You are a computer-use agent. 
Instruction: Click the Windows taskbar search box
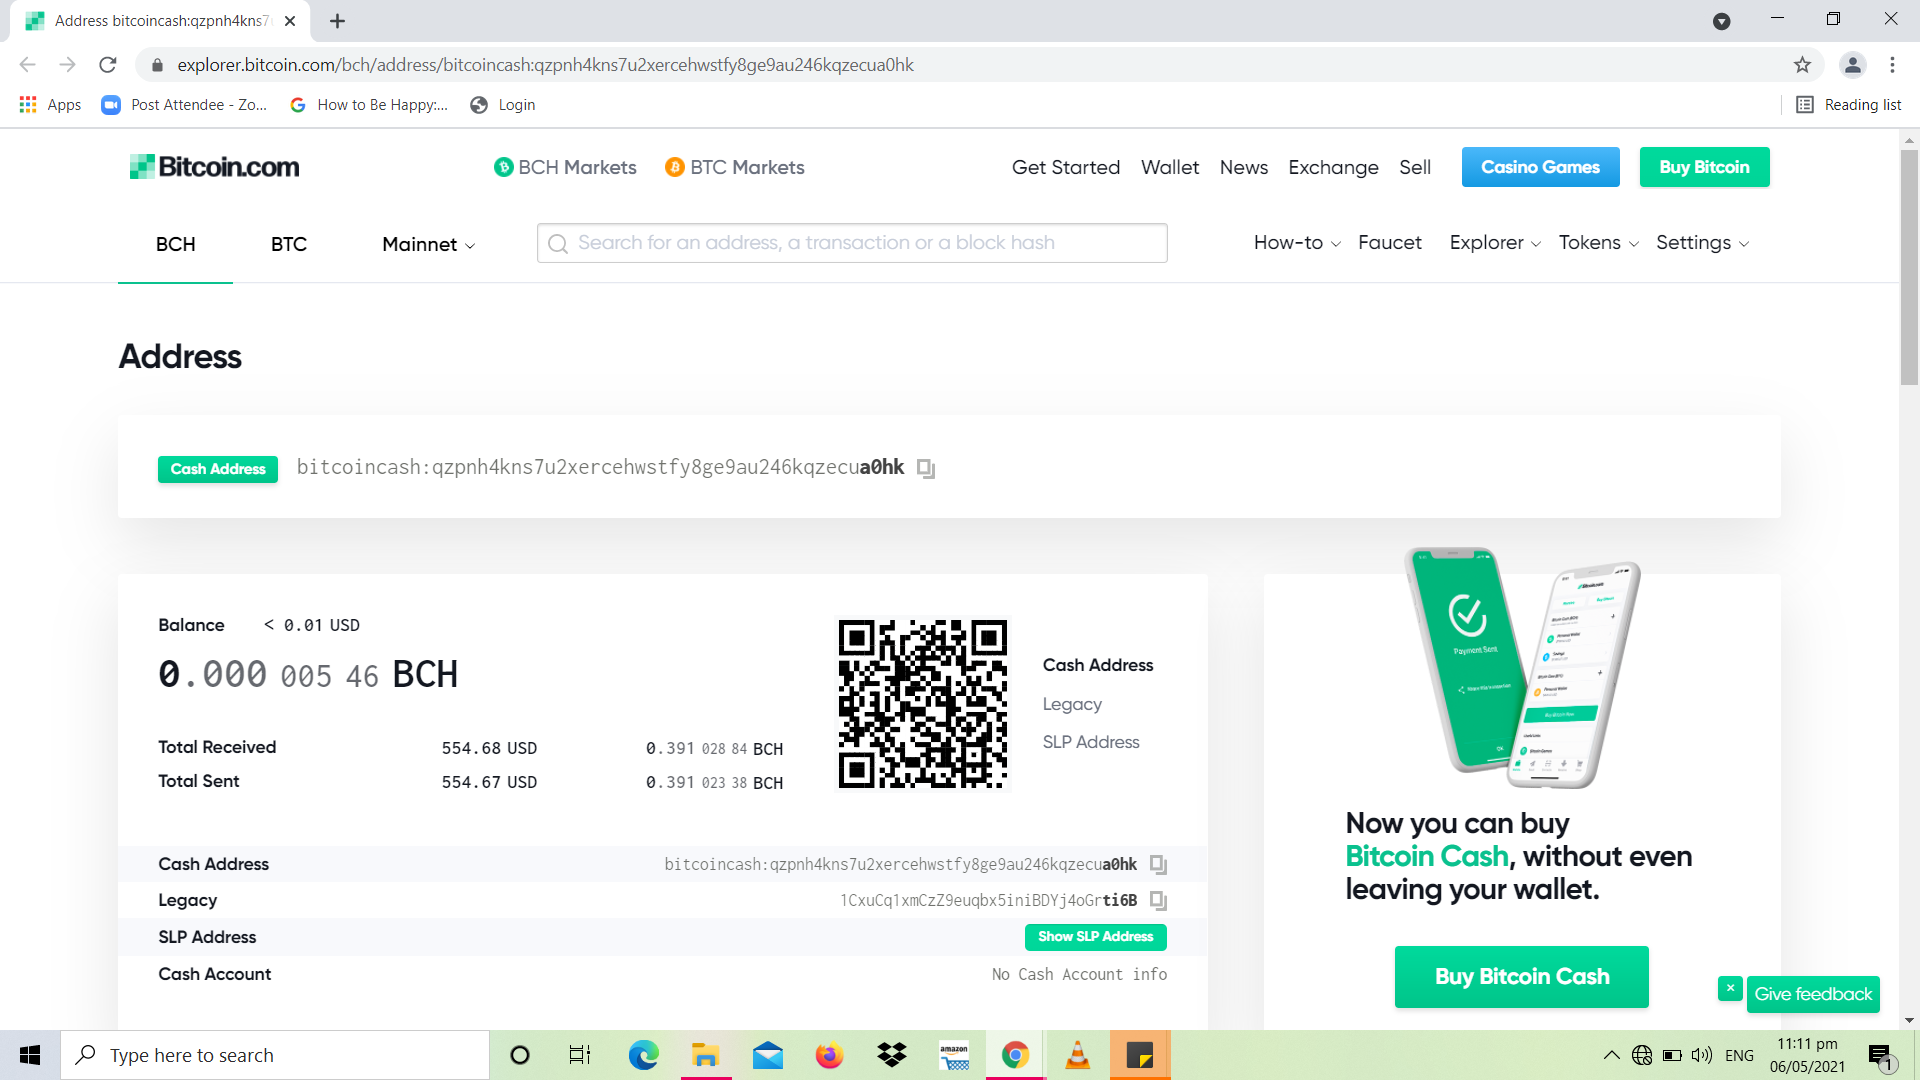click(275, 1055)
